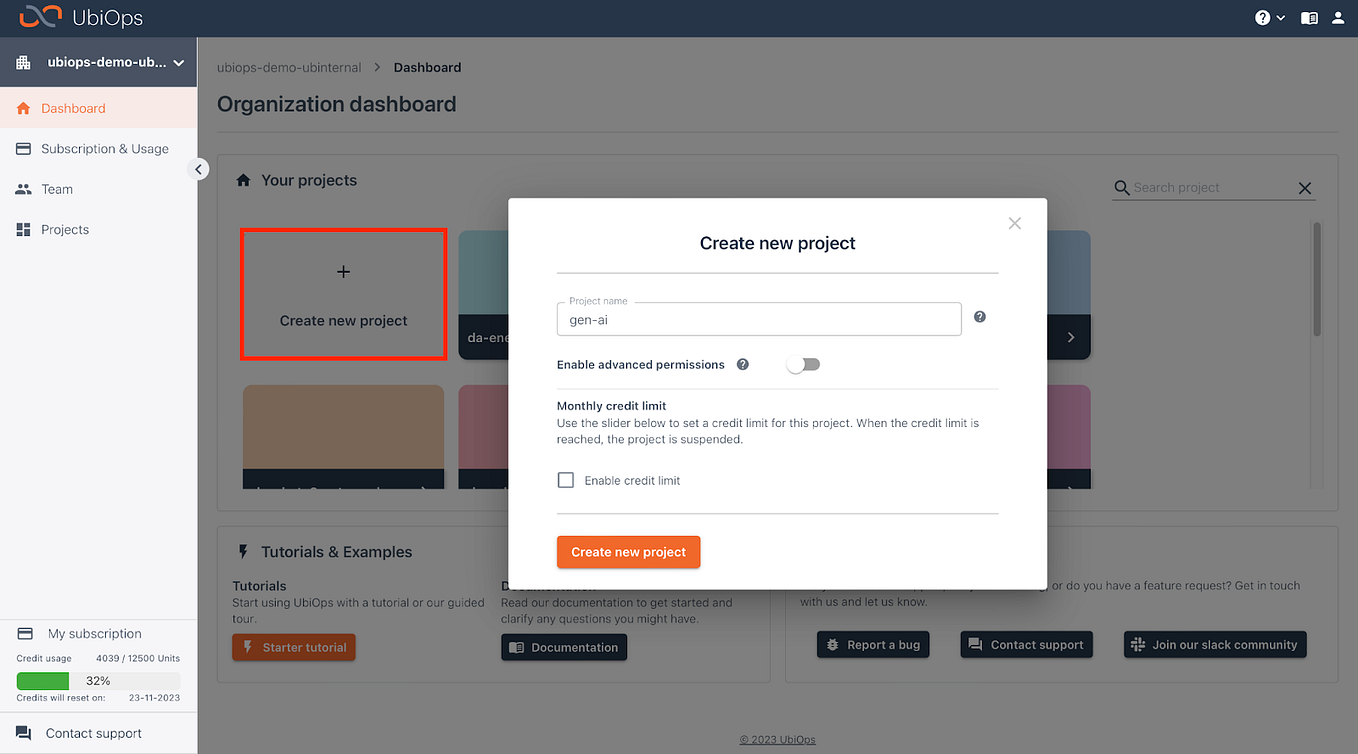
Task: Open the help question mark icon in top bar
Action: click(x=1263, y=17)
